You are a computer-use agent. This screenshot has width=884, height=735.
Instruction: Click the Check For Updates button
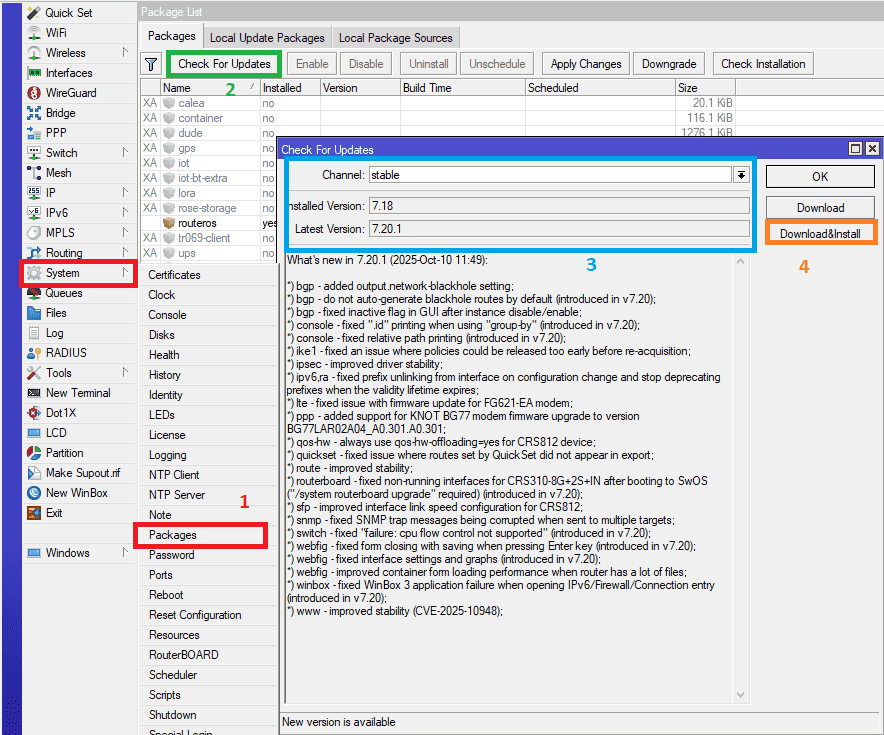pos(224,64)
